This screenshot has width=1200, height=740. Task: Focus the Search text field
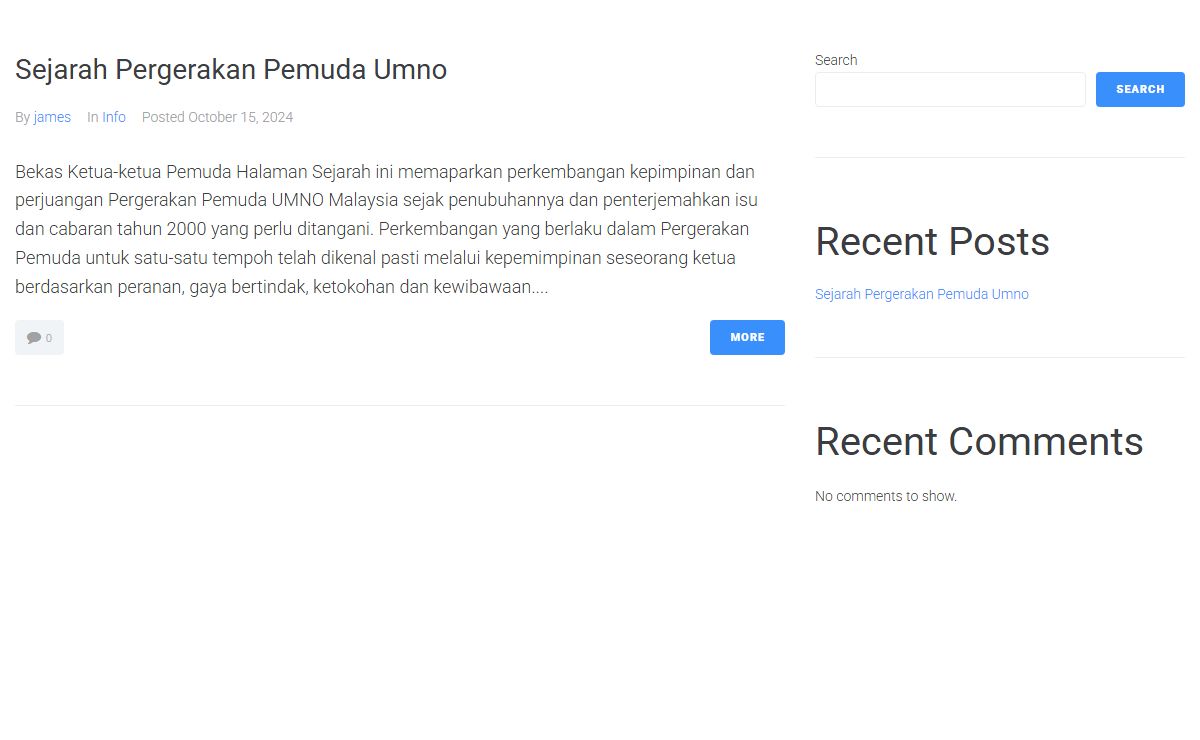950,89
